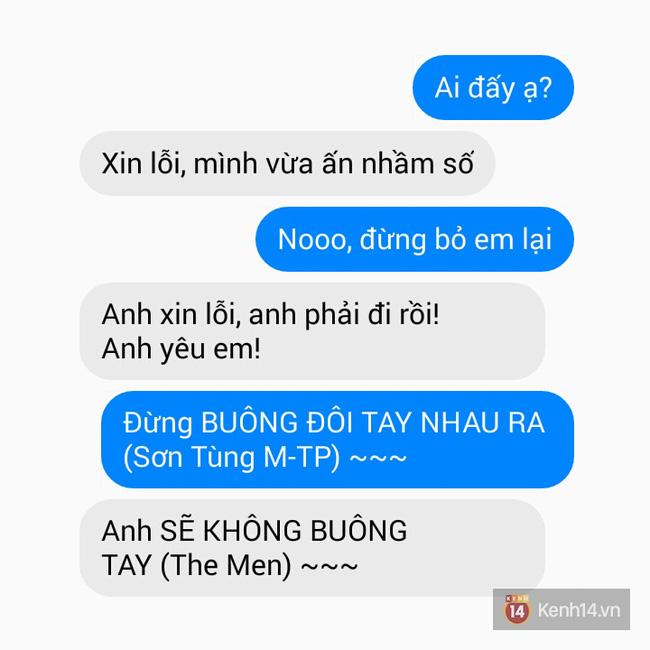Tap the 'Anh SẼ KHÔNG BUÔNG' line

tap(254, 530)
